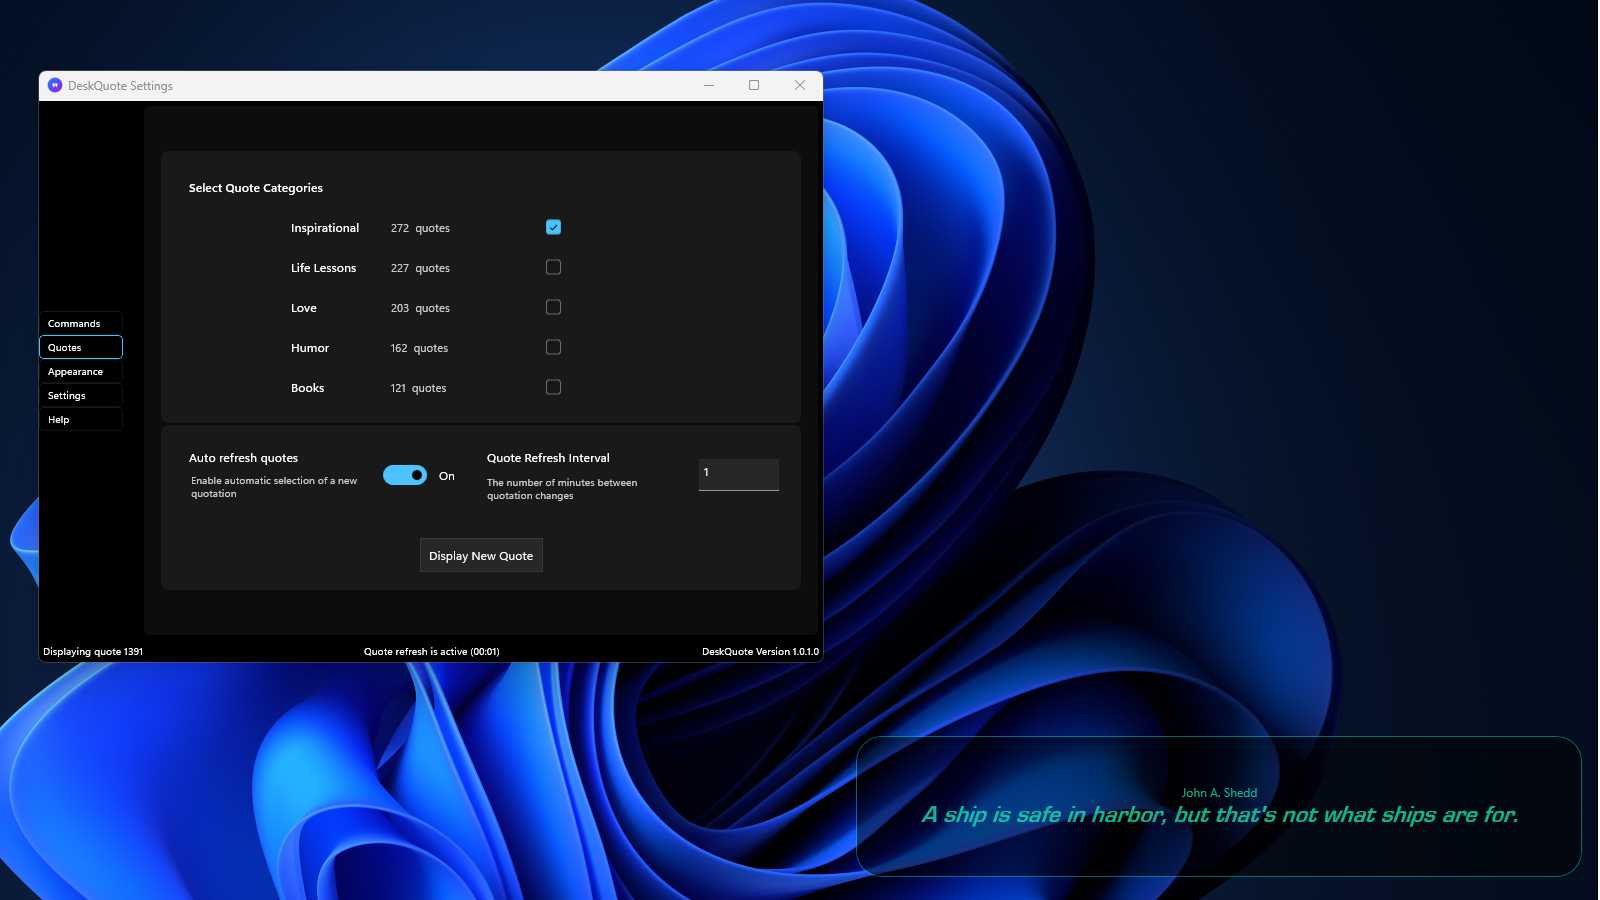Click the Quote Refresh Interval input field
Viewport: 1600px width, 900px height.
[738, 474]
